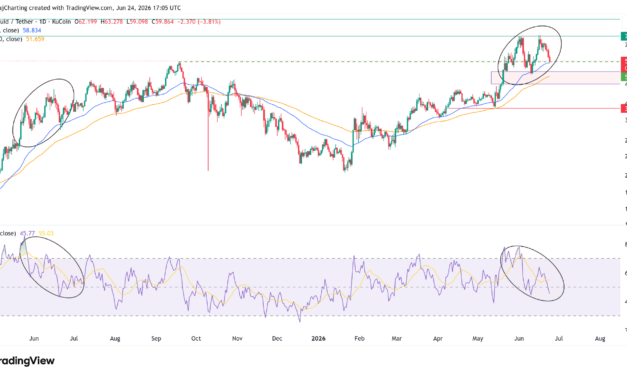
Task: Click the RSI value 45.77
Action: coord(27,233)
